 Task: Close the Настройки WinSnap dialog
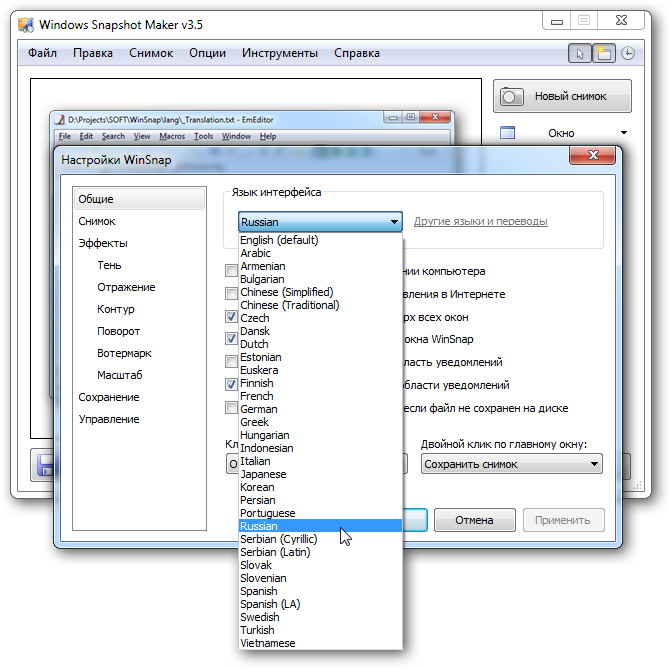593,155
